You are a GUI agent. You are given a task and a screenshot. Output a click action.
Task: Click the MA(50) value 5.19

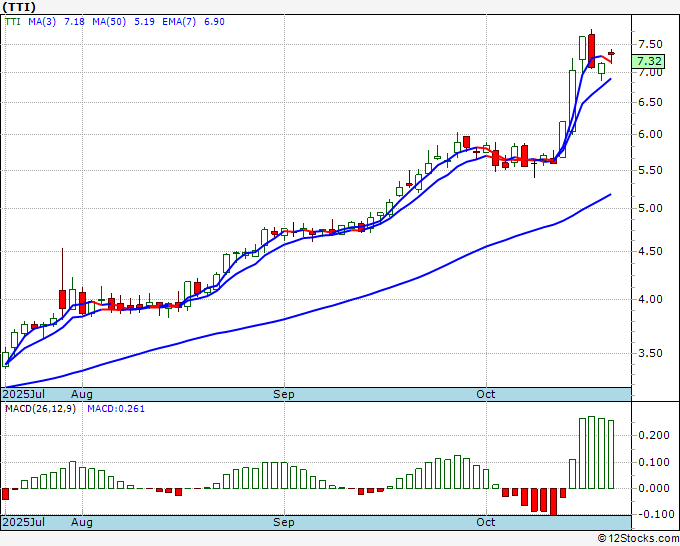coord(144,21)
